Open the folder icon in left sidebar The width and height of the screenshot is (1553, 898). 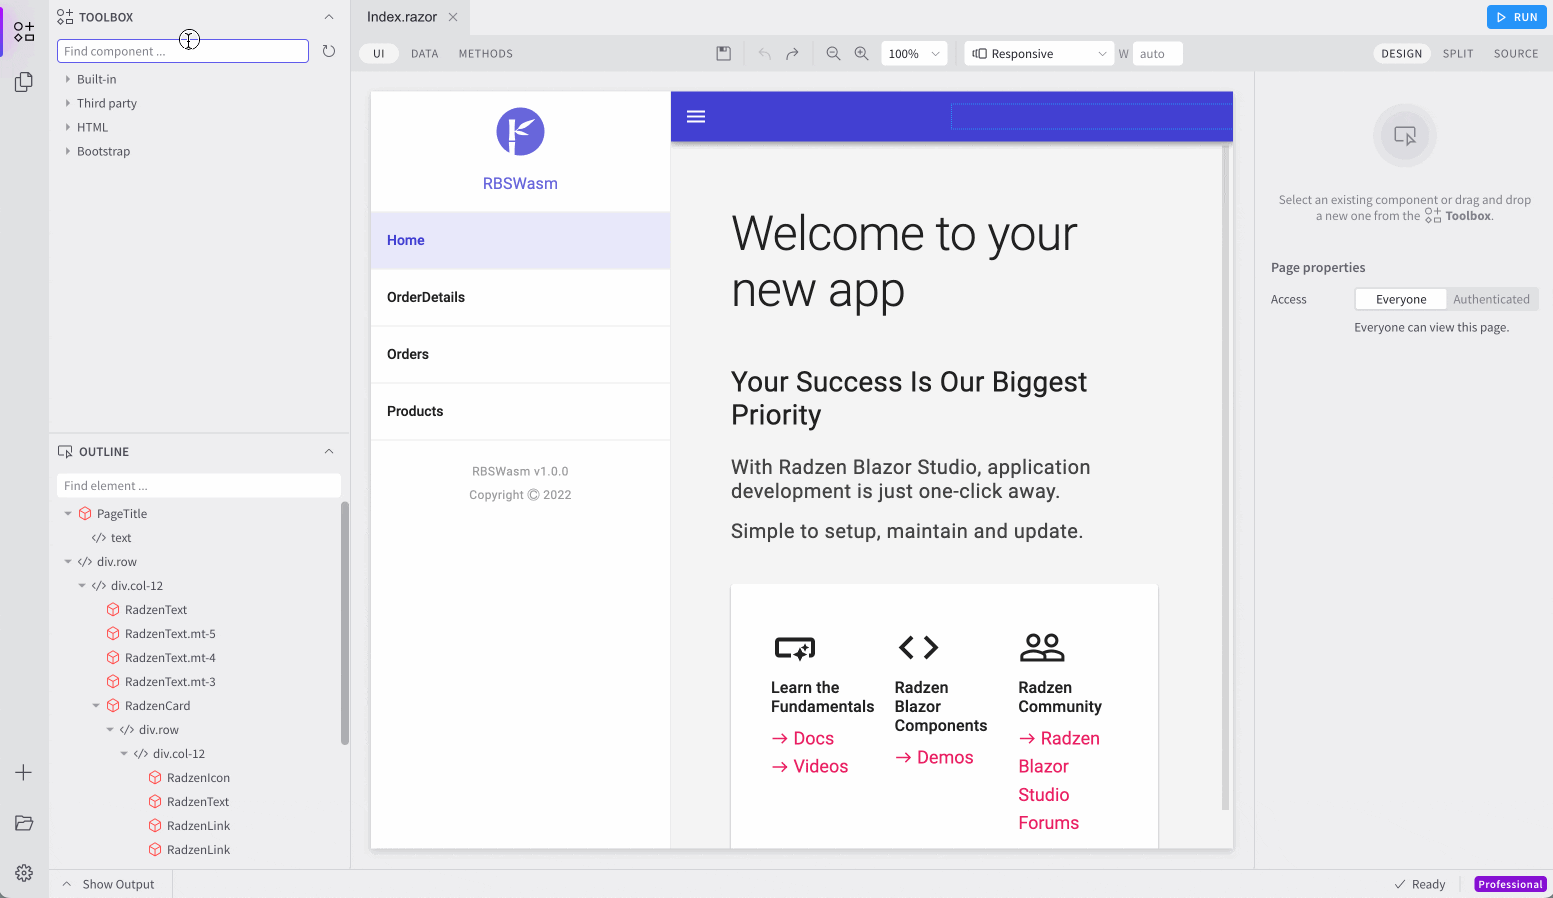click(24, 823)
